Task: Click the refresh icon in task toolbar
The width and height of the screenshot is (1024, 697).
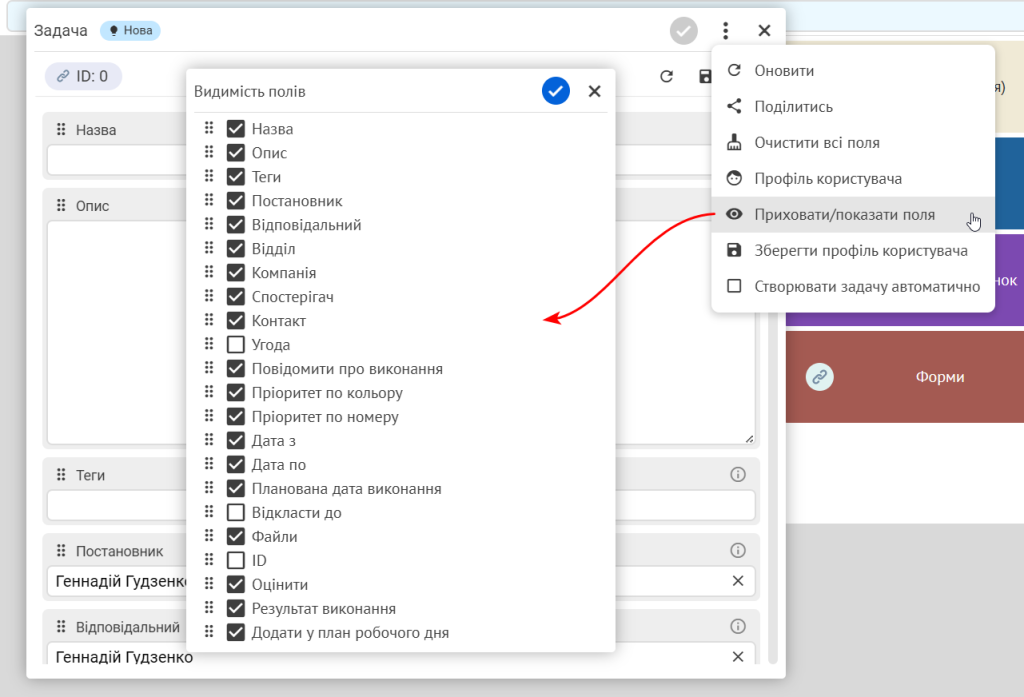Action: point(666,76)
